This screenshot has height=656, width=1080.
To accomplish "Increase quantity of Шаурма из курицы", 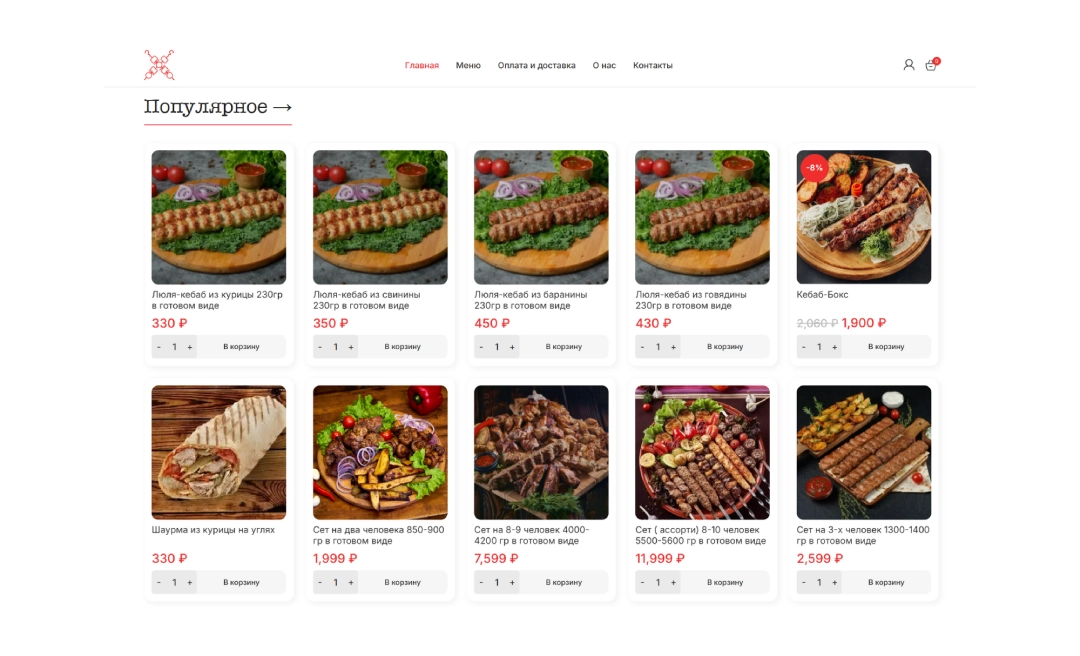I will [x=190, y=582].
